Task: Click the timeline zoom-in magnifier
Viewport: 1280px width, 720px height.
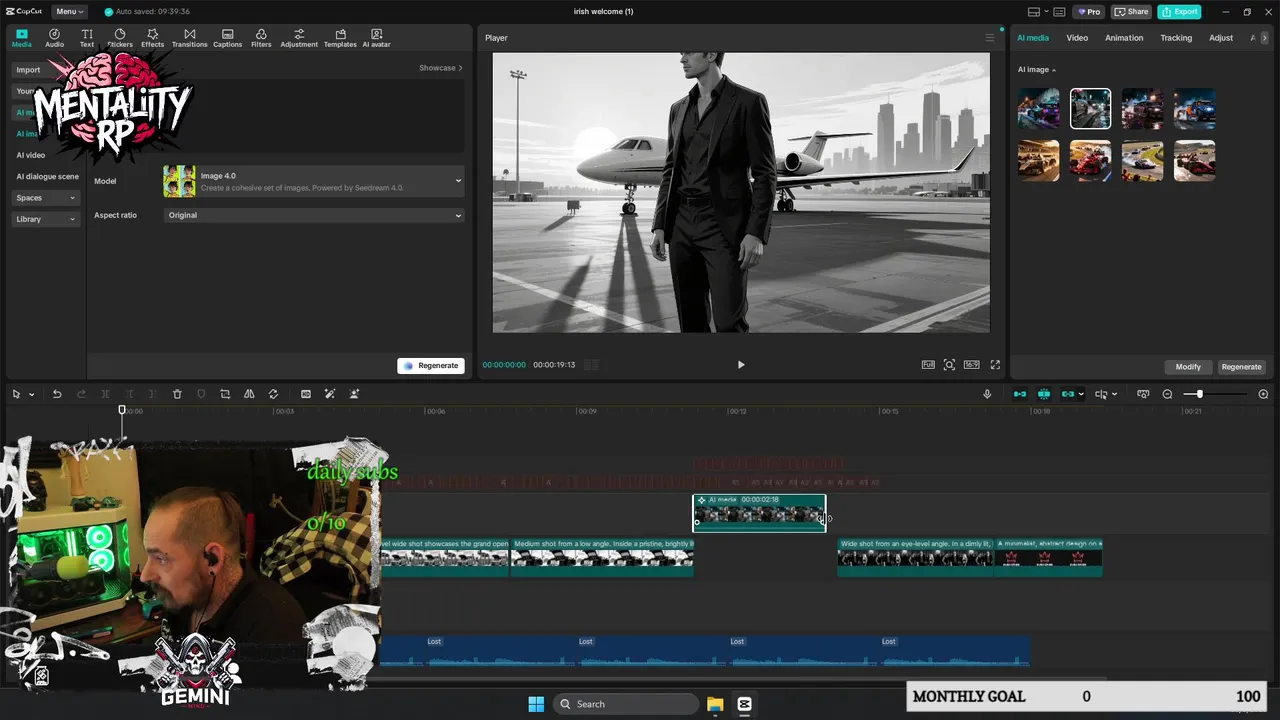Action: tap(1263, 394)
